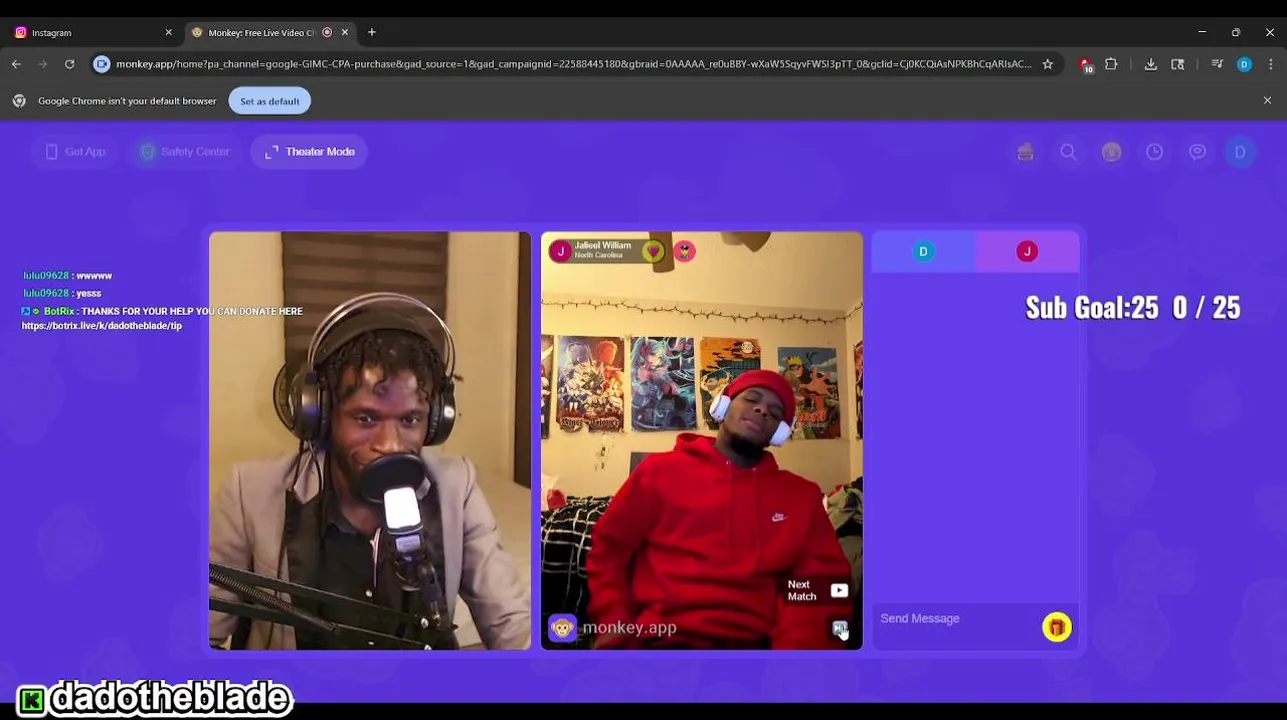Close the Monkey tab
This screenshot has height=720, width=1287.
point(345,32)
